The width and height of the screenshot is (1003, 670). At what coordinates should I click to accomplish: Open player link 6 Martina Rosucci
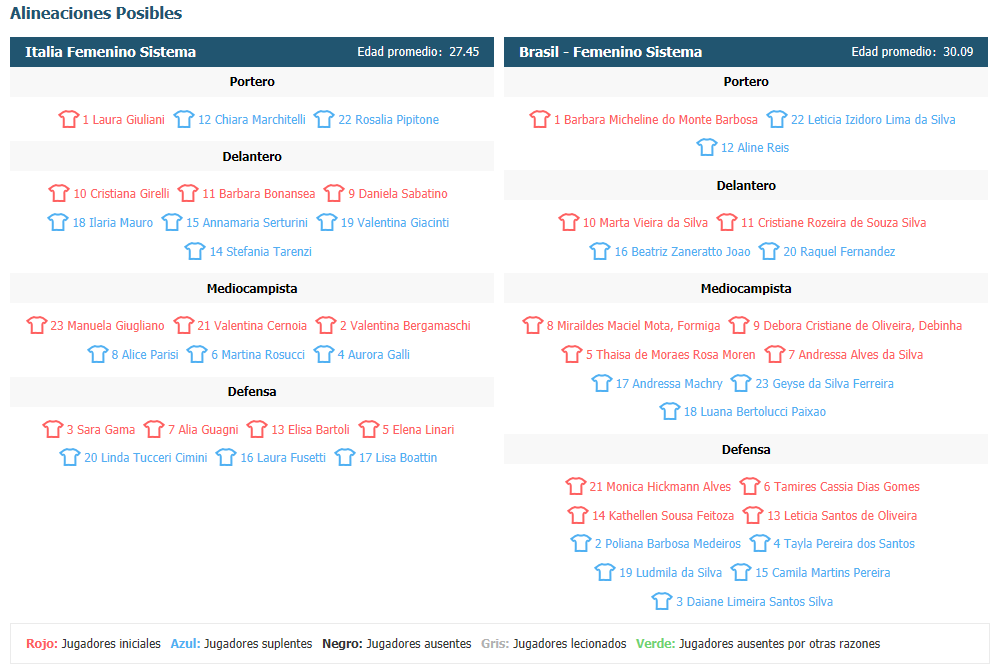point(258,355)
